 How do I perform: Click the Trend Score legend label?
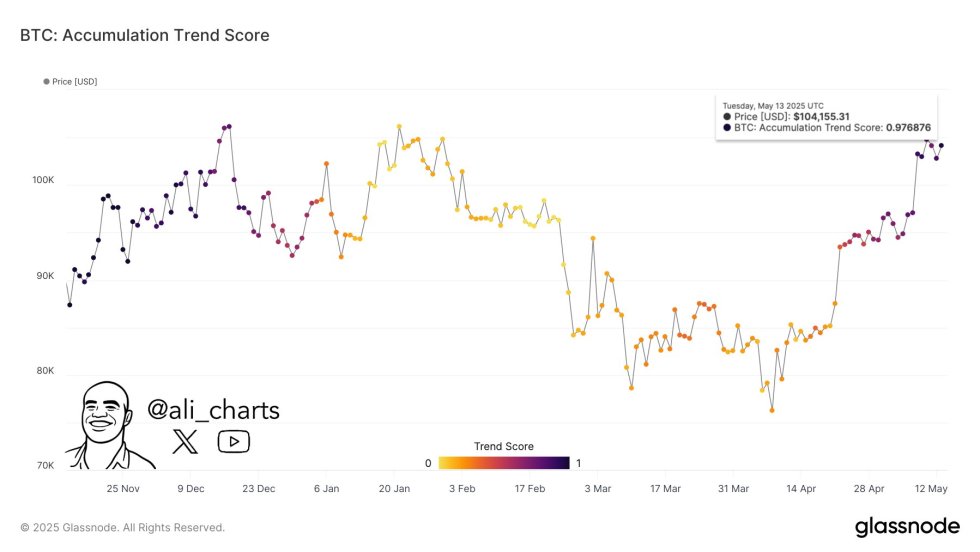pos(503,446)
